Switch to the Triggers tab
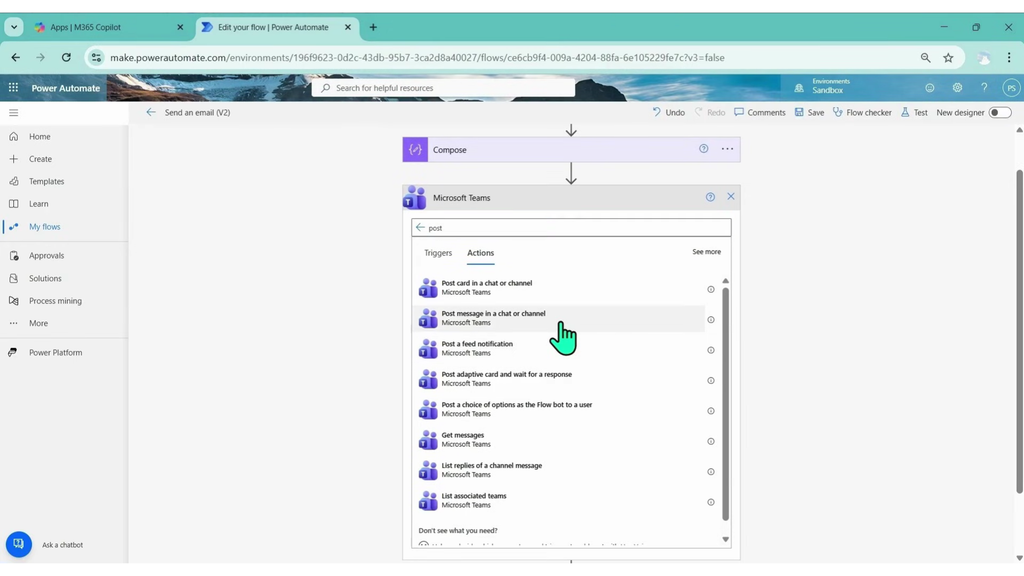This screenshot has height=576, width=1024. 438,253
